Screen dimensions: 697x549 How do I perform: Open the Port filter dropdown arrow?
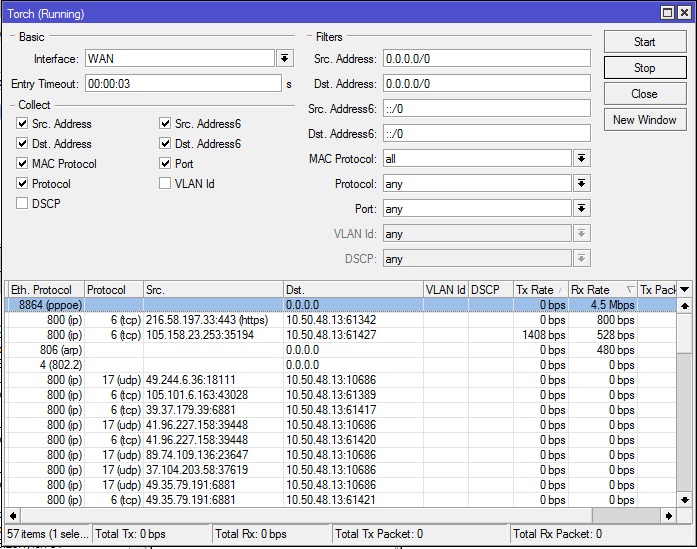(581, 208)
